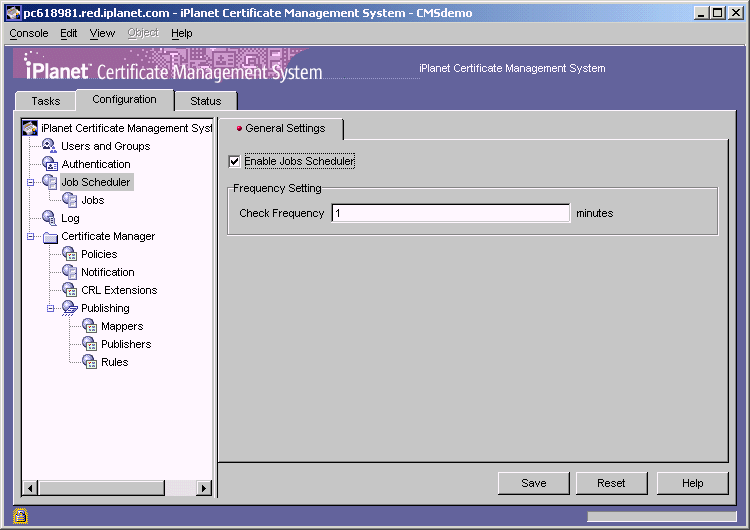The image size is (750, 530).
Task: Click the Check Frequency input field
Action: [x=451, y=213]
